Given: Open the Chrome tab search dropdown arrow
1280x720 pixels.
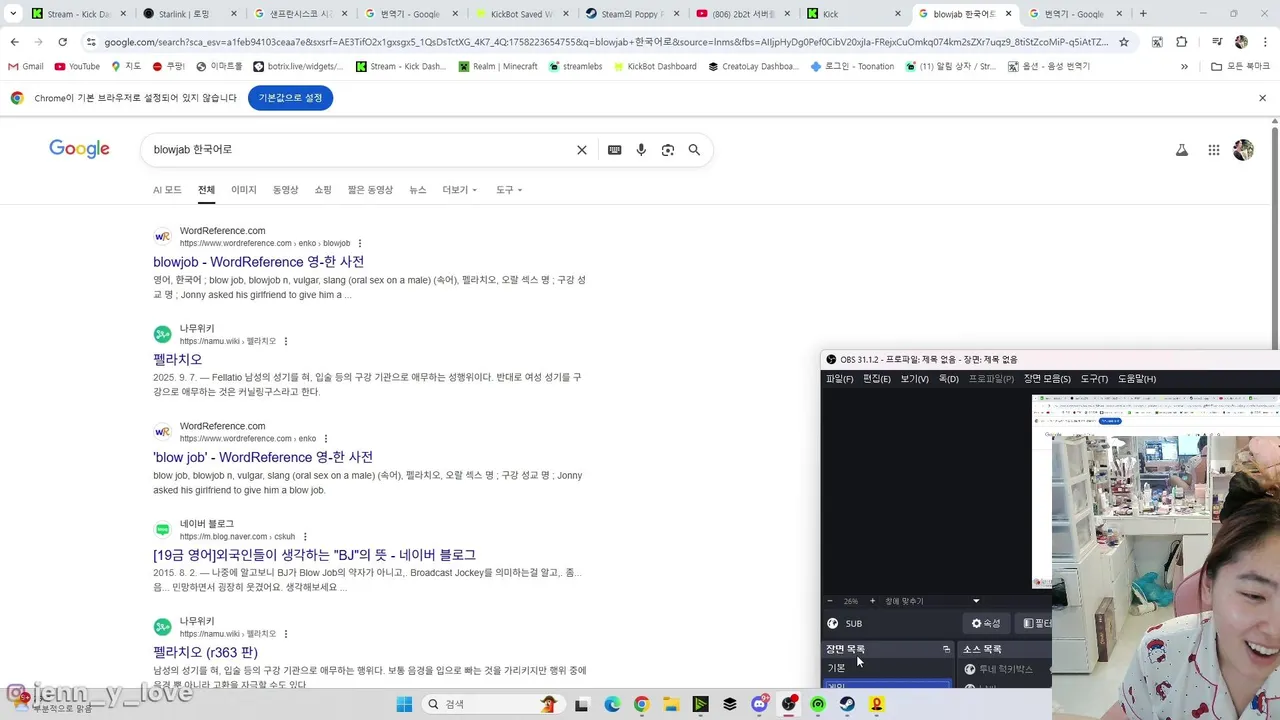Looking at the screenshot, I should click(14, 14).
